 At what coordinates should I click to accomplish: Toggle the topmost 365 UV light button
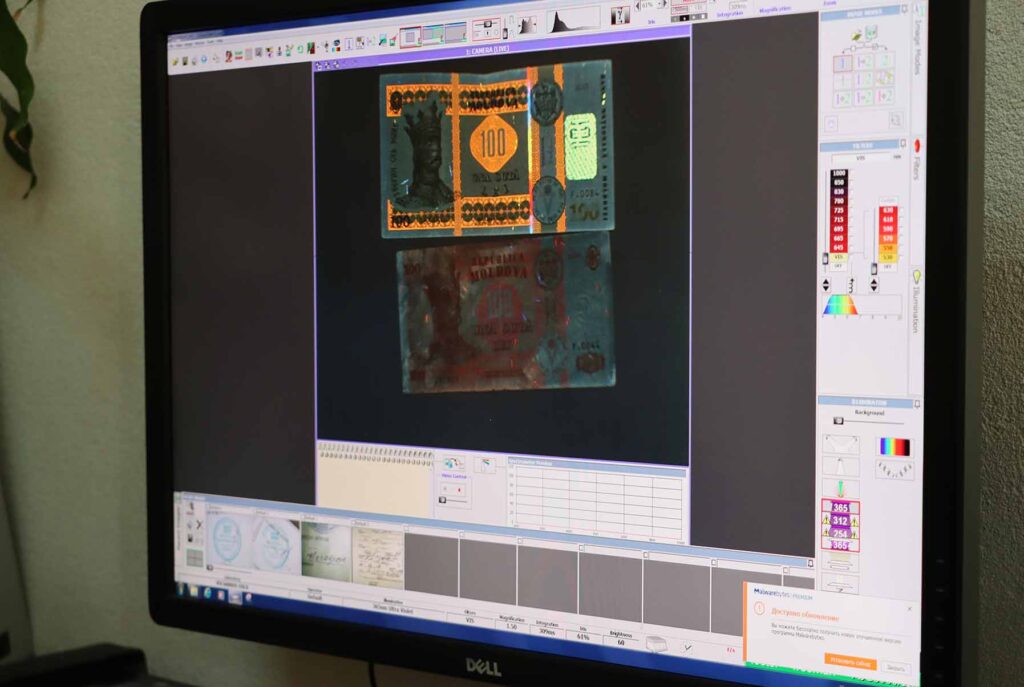840,508
